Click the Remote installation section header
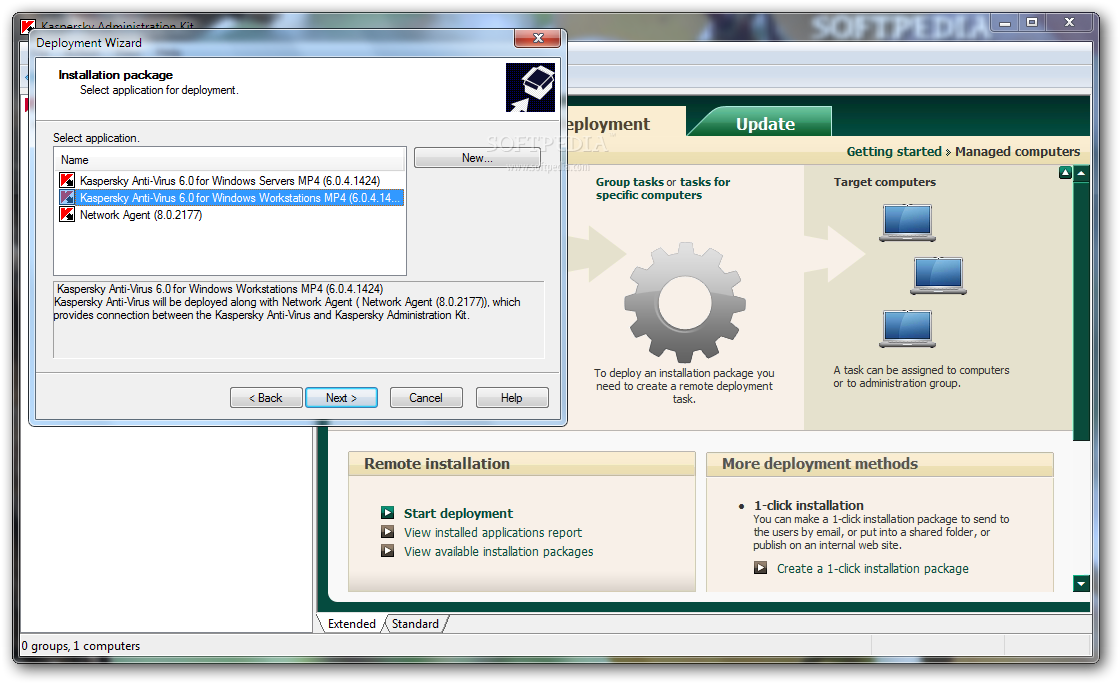Screen dimensions: 1120x684 click(521, 464)
